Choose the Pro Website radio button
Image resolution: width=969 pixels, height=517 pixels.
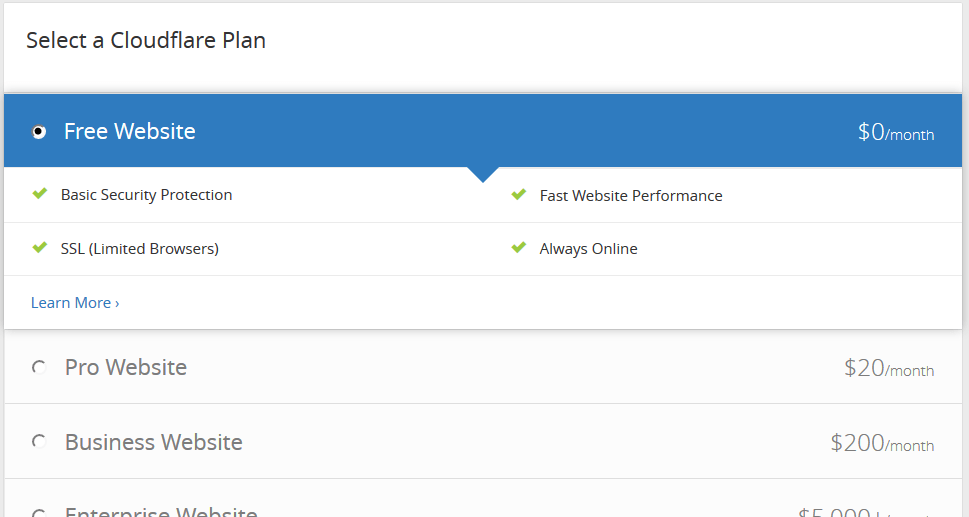click(x=39, y=368)
